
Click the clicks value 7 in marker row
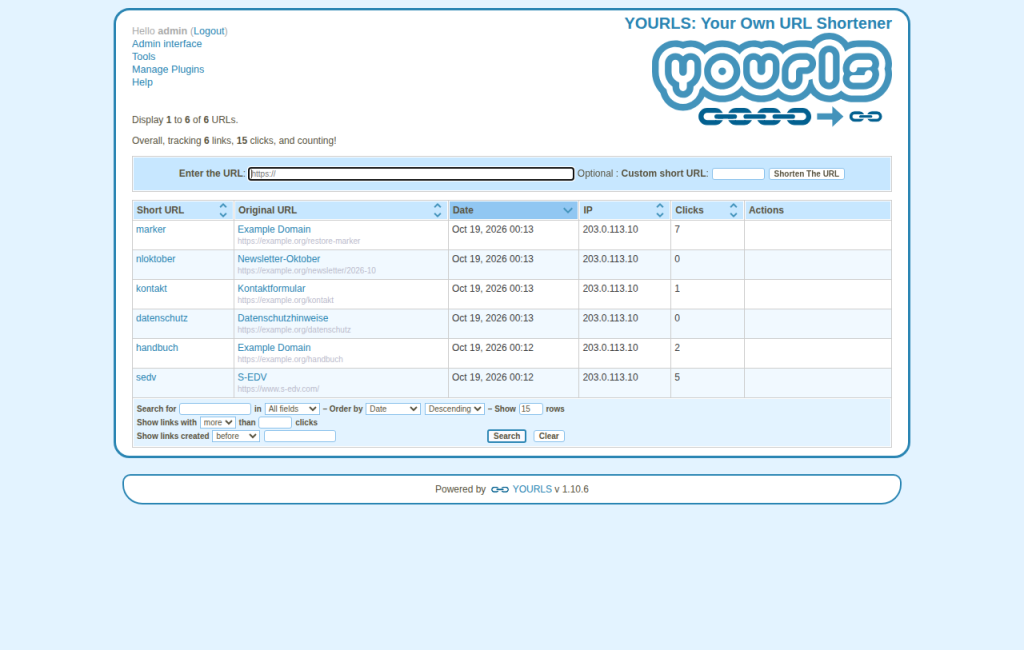pos(677,229)
